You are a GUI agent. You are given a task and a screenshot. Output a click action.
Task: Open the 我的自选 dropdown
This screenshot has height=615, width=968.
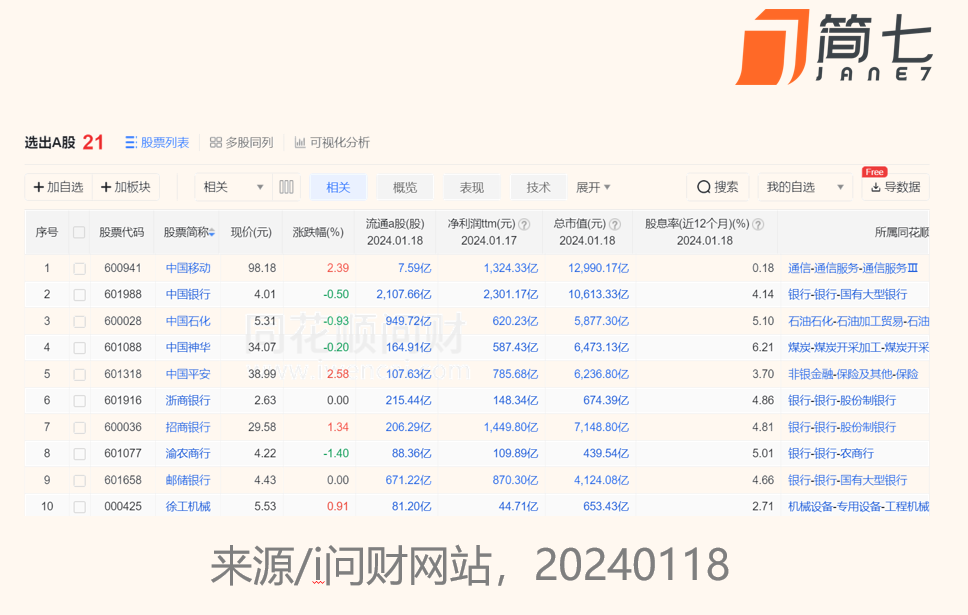pyautogui.click(x=805, y=187)
